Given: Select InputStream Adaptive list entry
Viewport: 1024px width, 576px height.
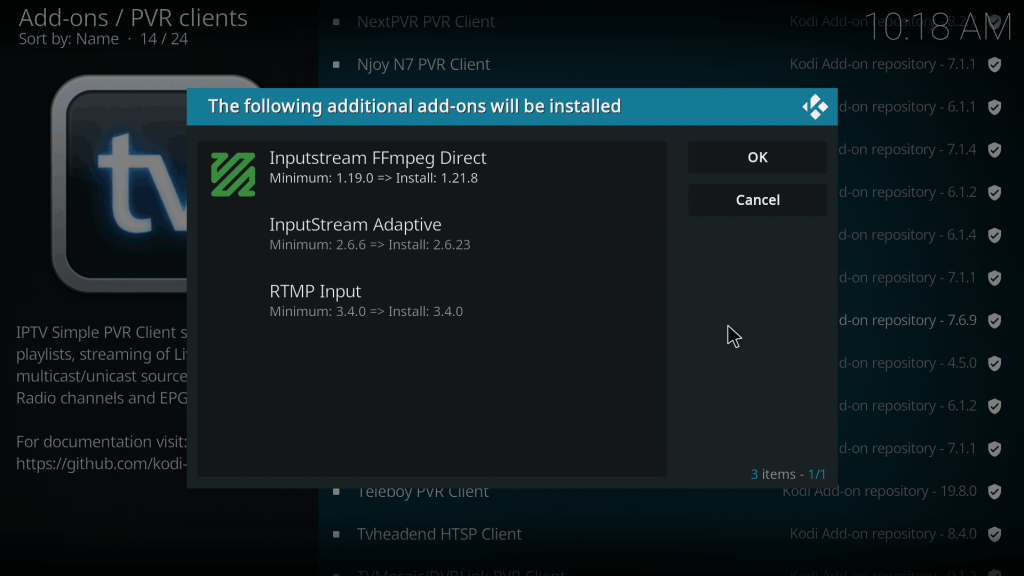Looking at the screenshot, I should pyautogui.click(x=432, y=234).
